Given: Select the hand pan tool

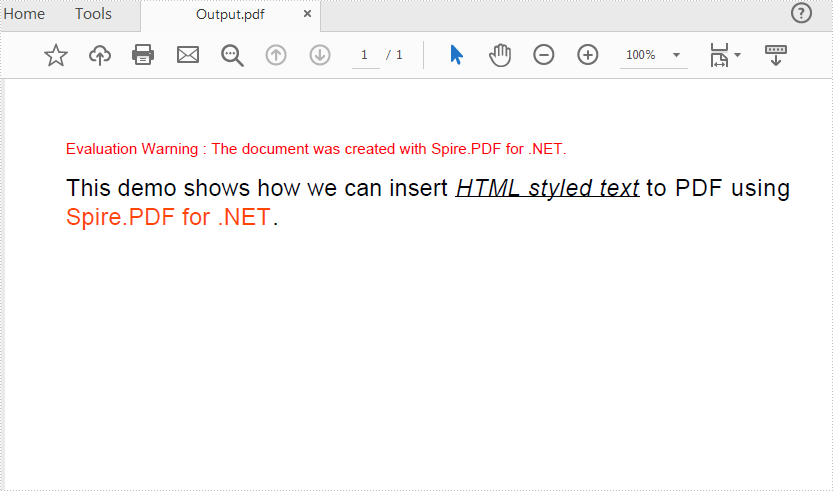Looking at the screenshot, I should pyautogui.click(x=500, y=55).
